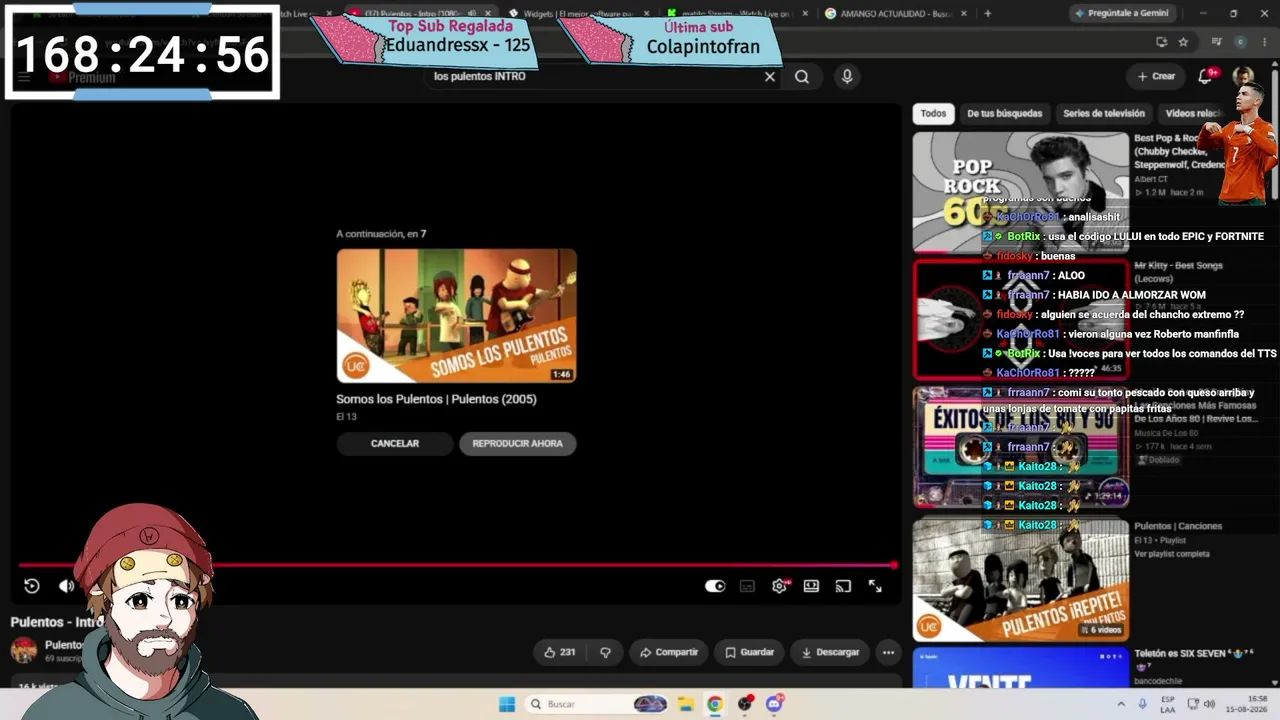Open the more actions three-dot menu
The image size is (1280, 720).
(888, 652)
